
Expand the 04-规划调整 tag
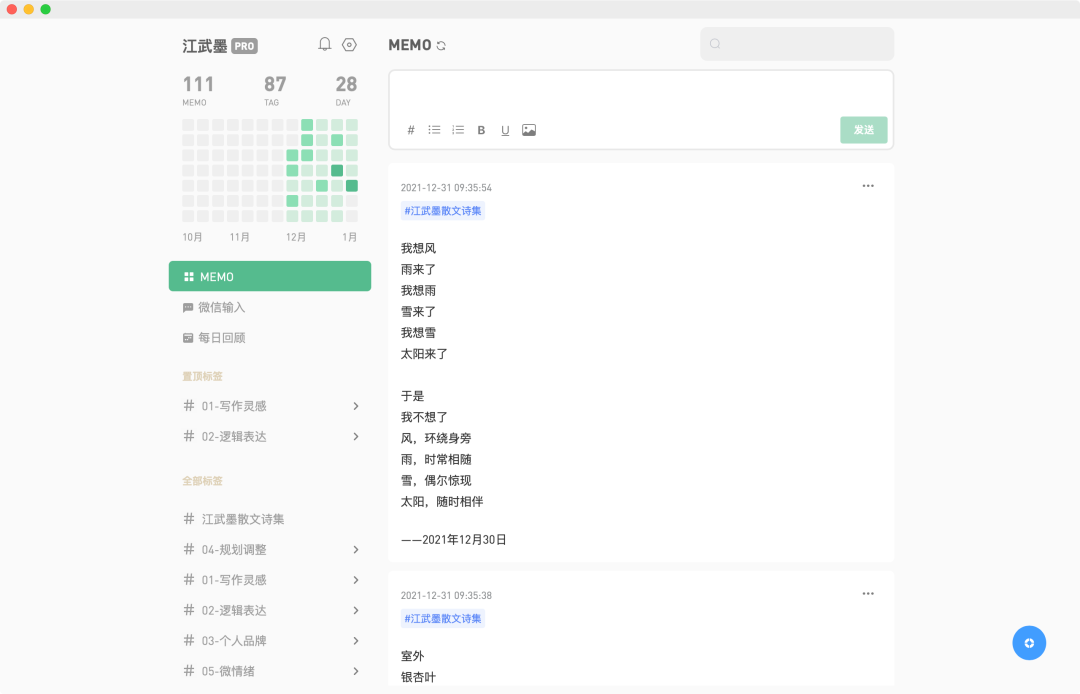click(356, 549)
